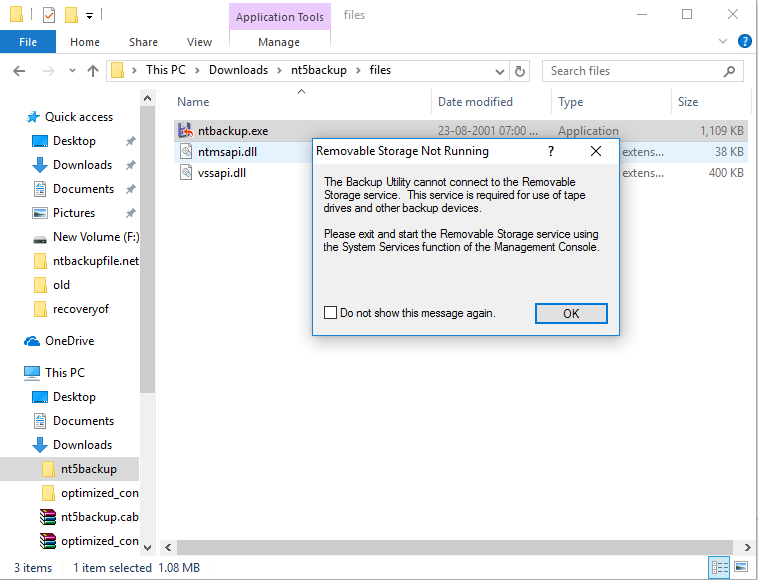Click the Back navigation arrow

19,71
